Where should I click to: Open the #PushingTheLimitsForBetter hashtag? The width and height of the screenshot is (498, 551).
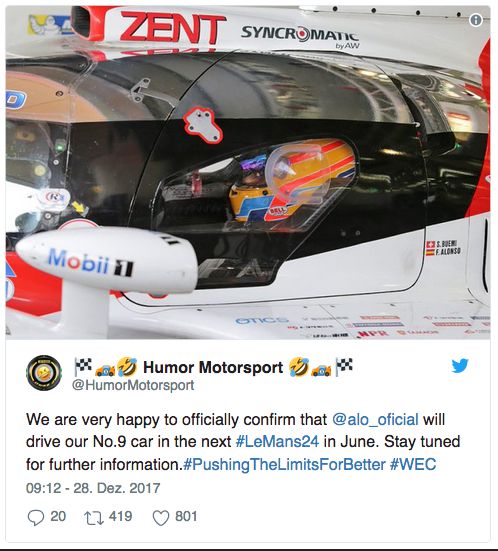pyautogui.click(x=285, y=465)
